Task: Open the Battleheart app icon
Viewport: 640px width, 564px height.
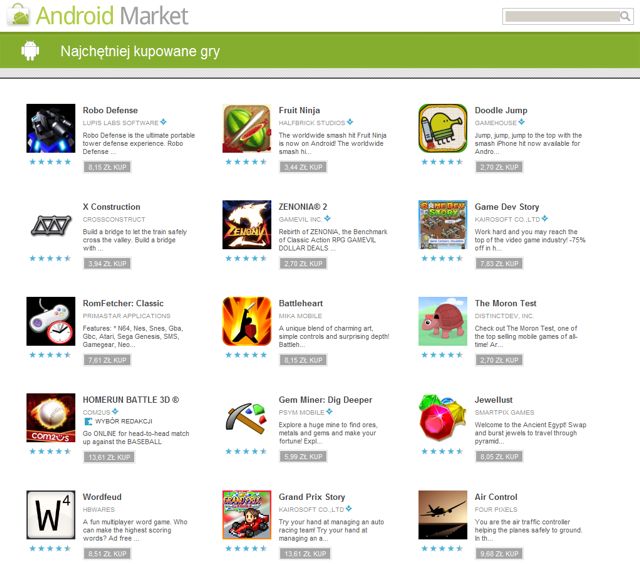Action: point(247,321)
